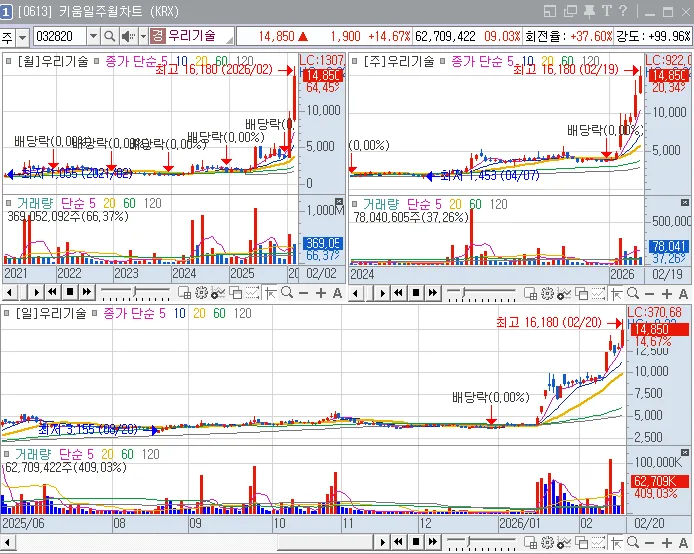Click the 우리기술 stock name field
This screenshot has width=694, height=554.
pos(200,36)
